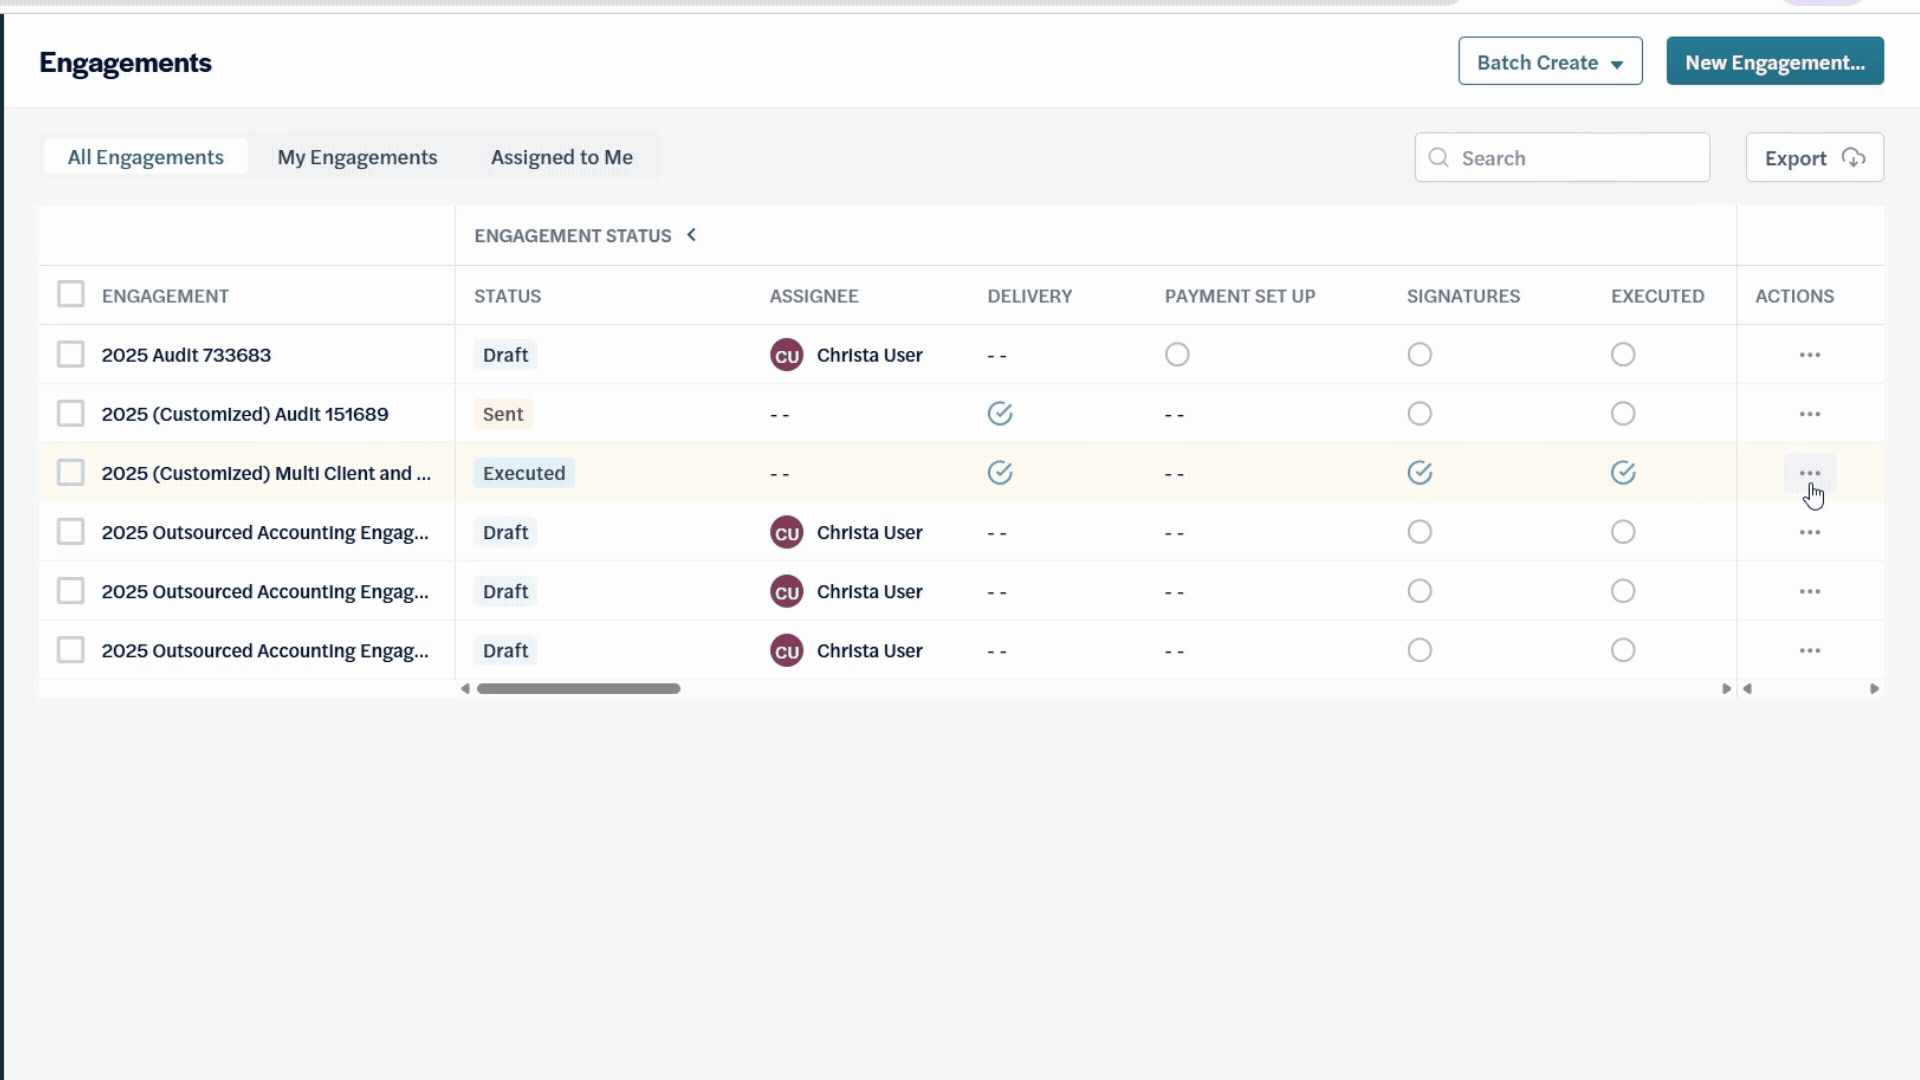This screenshot has height=1080, width=1920.
Task: Open the Batch Create dropdown
Action: [1550, 62]
